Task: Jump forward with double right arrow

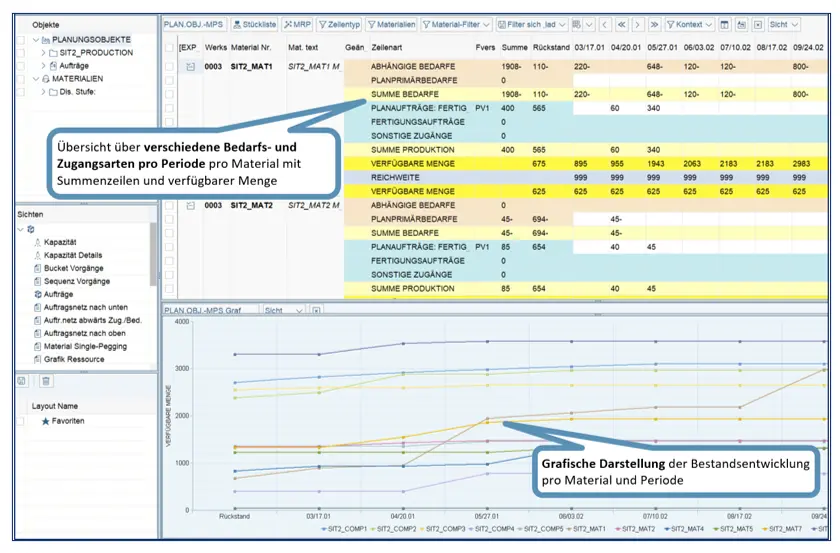Action: pos(654,25)
